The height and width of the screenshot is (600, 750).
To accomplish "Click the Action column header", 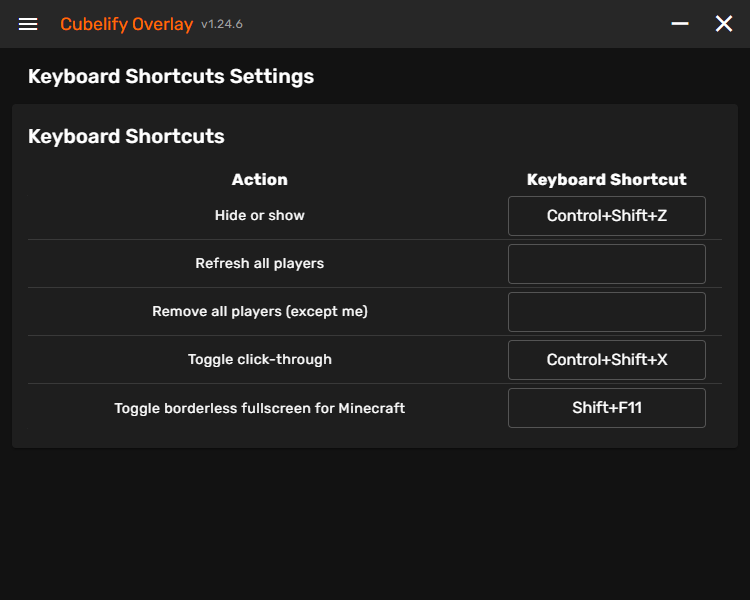I will pos(260,180).
